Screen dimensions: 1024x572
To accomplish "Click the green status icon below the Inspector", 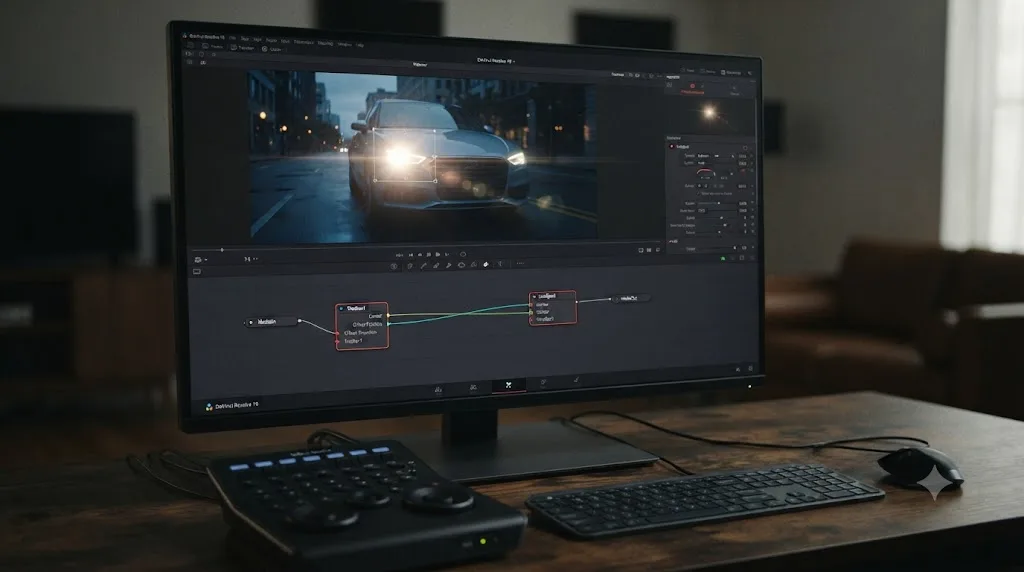I will 723,259.
